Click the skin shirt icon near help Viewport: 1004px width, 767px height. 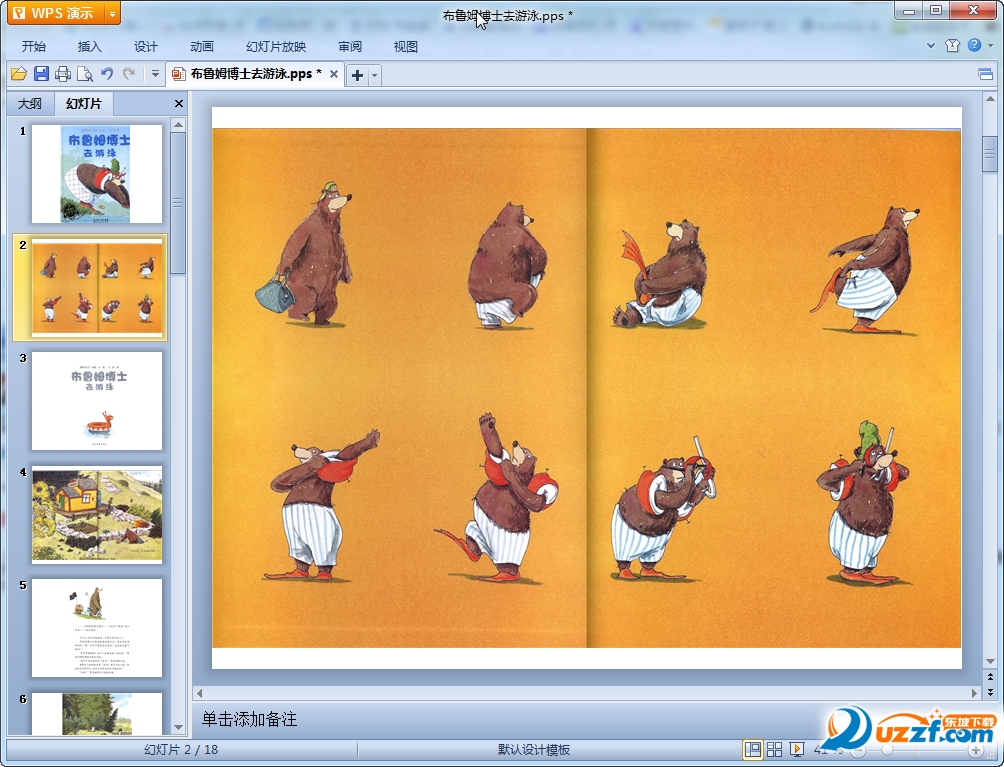tap(952, 45)
